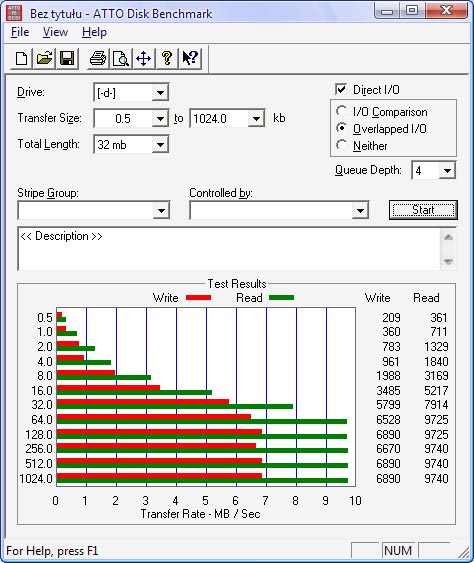Click the 16.0 transfer size row label
This screenshot has width=474, height=563.
tap(42, 391)
